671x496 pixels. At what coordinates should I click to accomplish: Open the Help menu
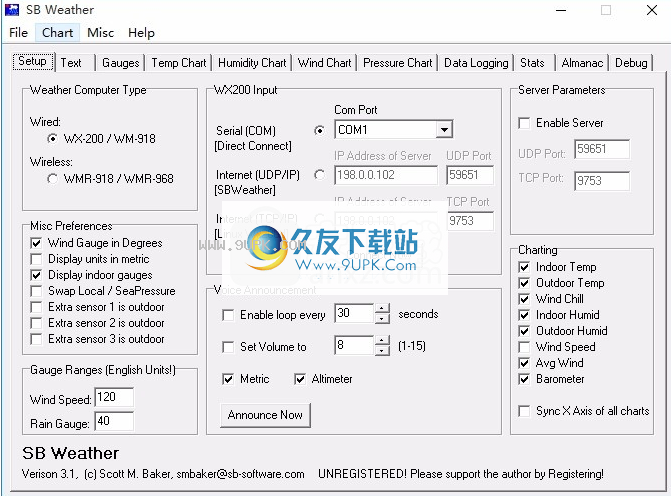[x=141, y=33]
